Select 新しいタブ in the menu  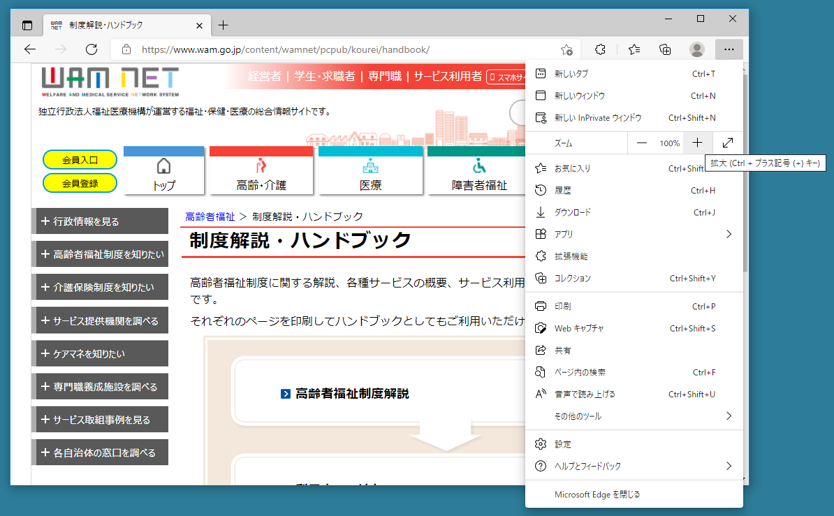coord(633,73)
